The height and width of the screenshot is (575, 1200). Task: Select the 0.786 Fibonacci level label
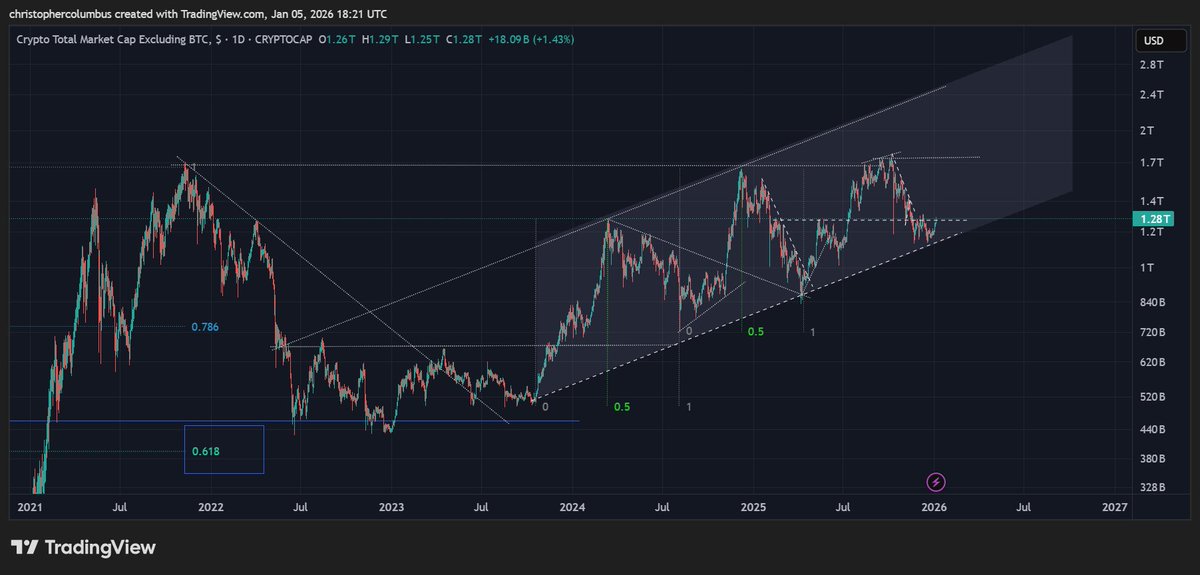(x=205, y=327)
